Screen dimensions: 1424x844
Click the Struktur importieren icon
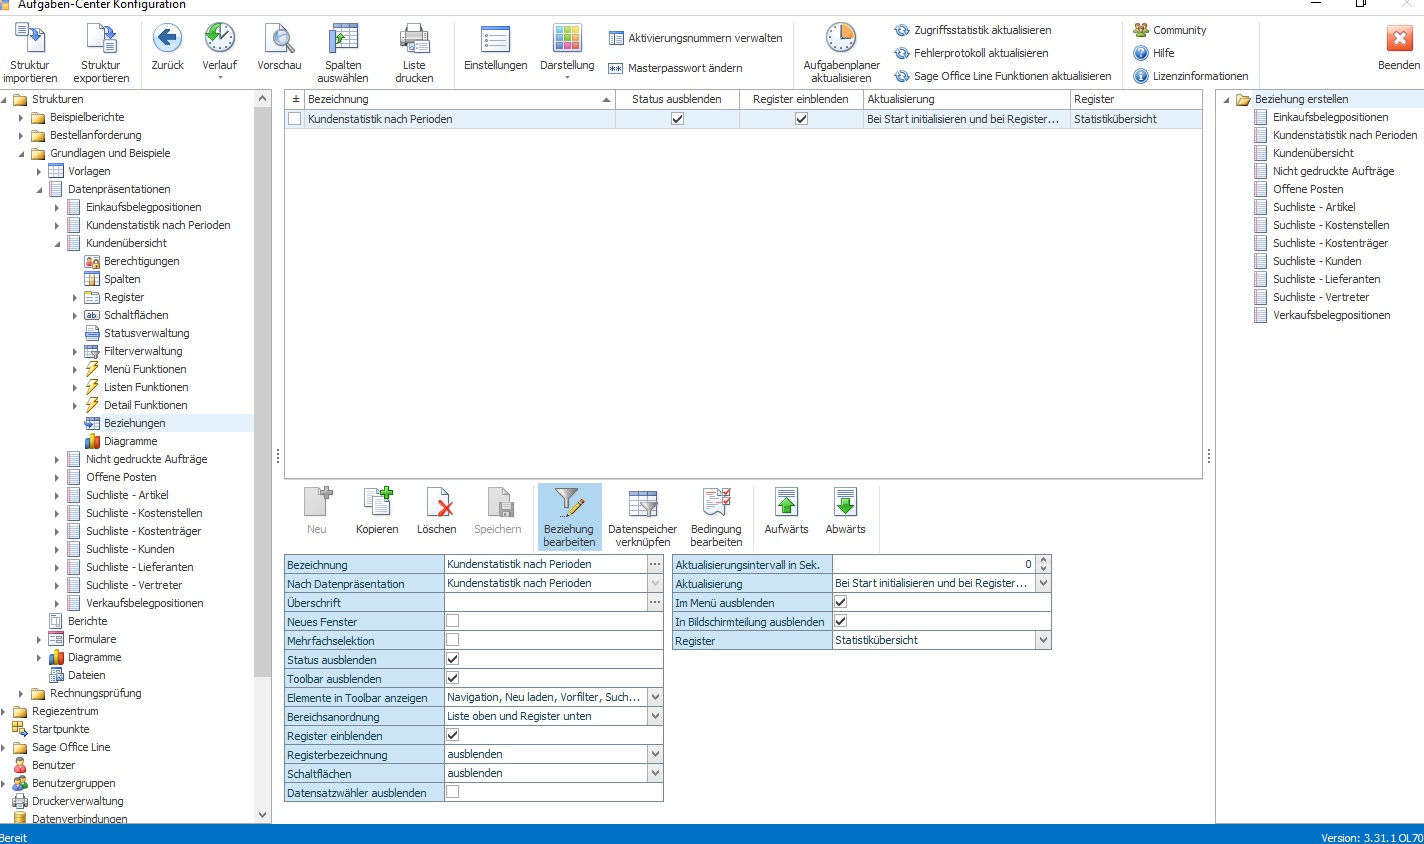[30, 40]
